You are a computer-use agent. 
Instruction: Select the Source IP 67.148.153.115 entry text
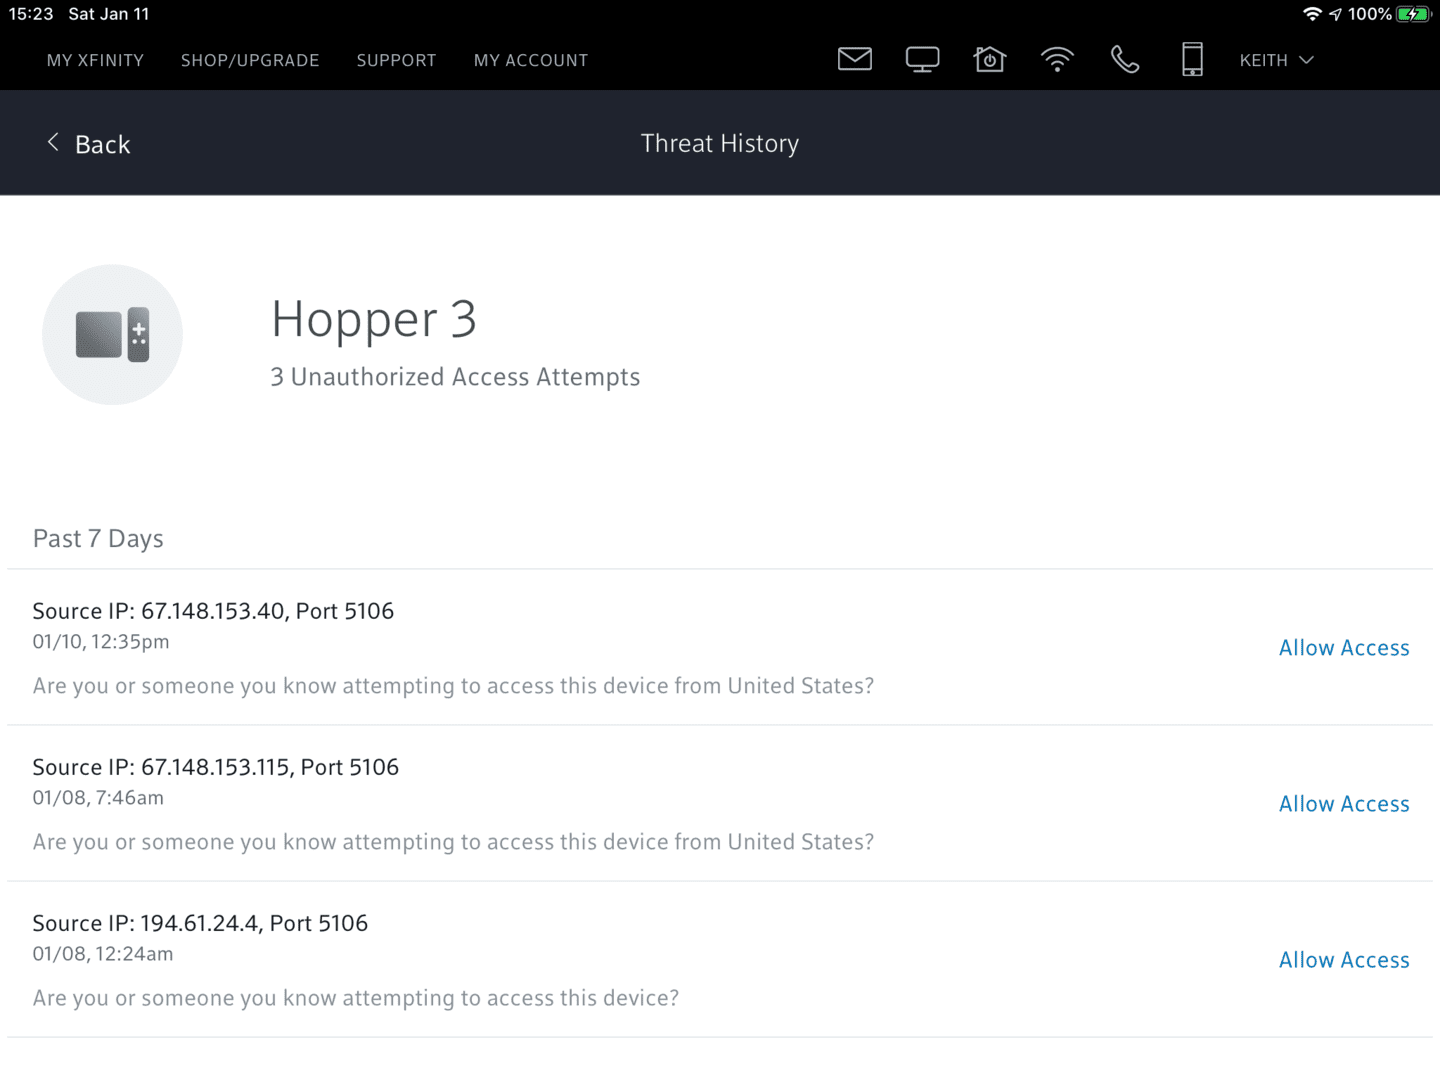(216, 767)
